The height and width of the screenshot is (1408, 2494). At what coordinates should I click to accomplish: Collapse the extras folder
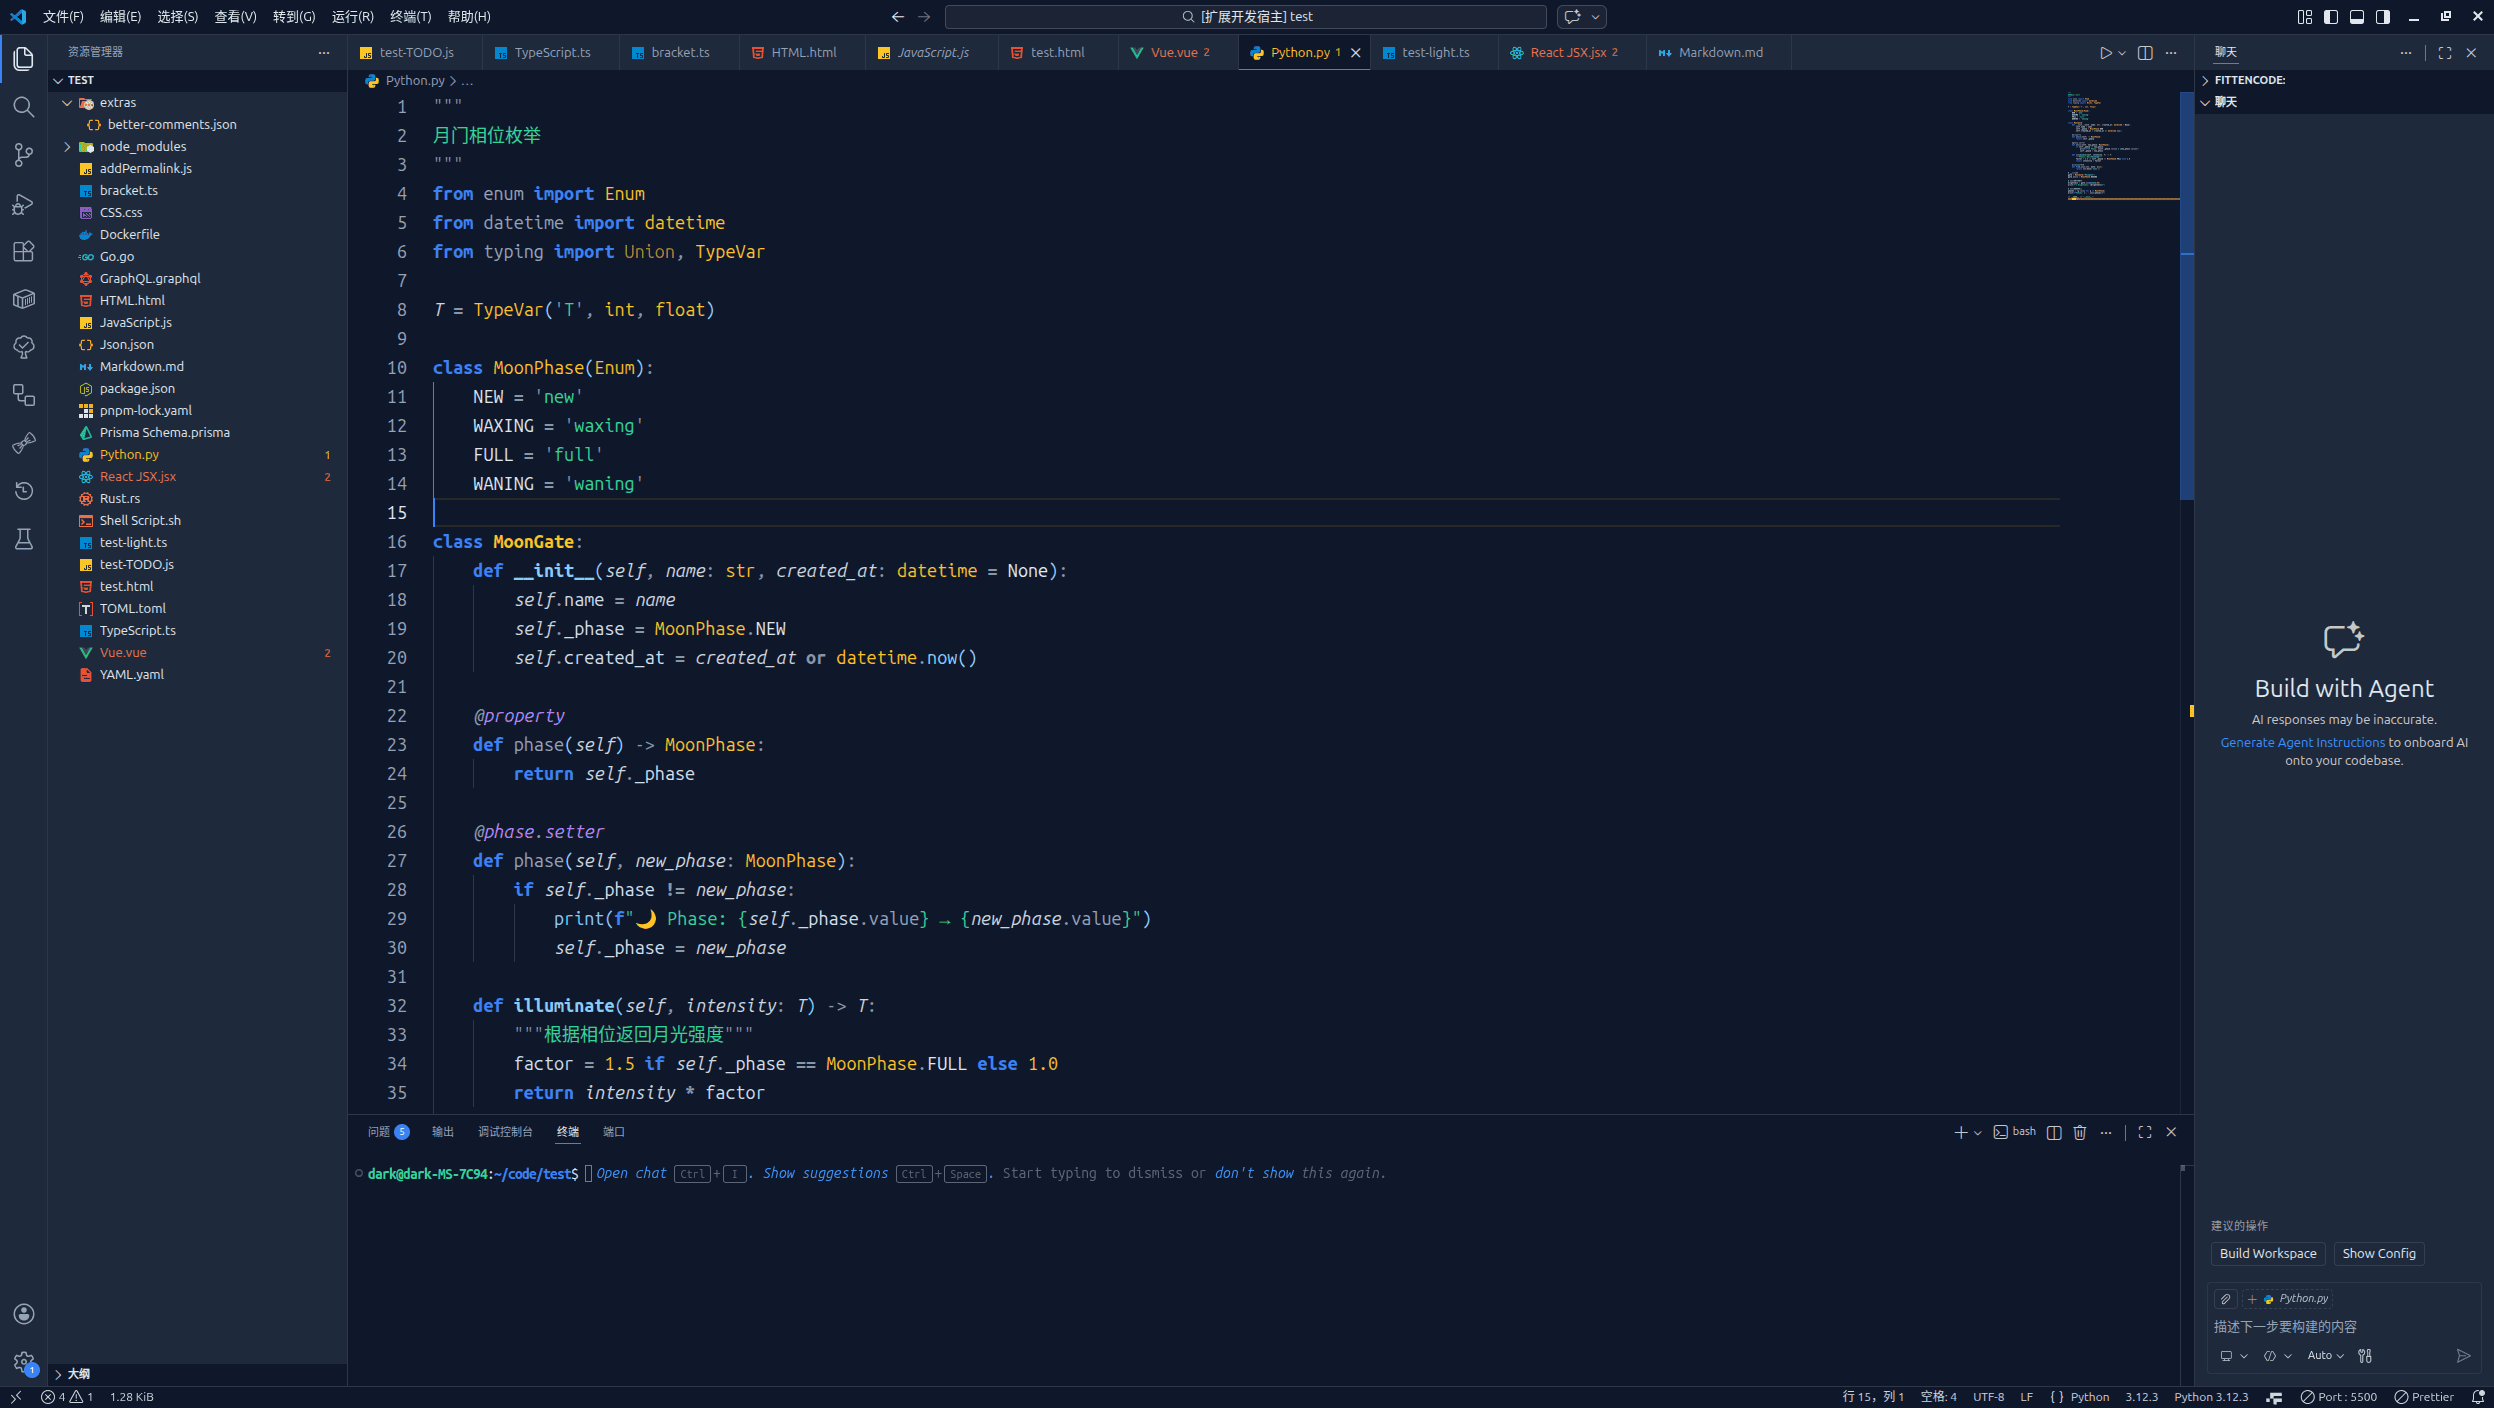[x=67, y=103]
